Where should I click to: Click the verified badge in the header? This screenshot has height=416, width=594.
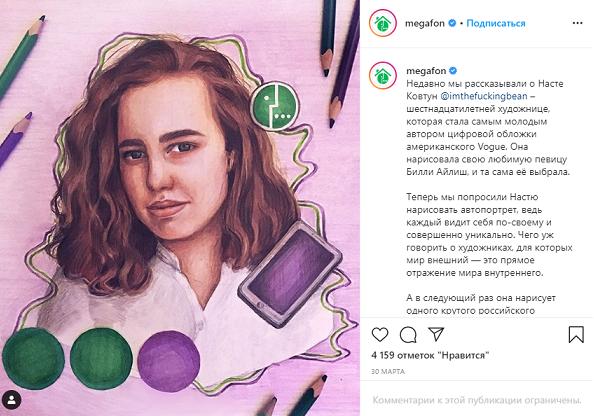pyautogui.click(x=452, y=23)
